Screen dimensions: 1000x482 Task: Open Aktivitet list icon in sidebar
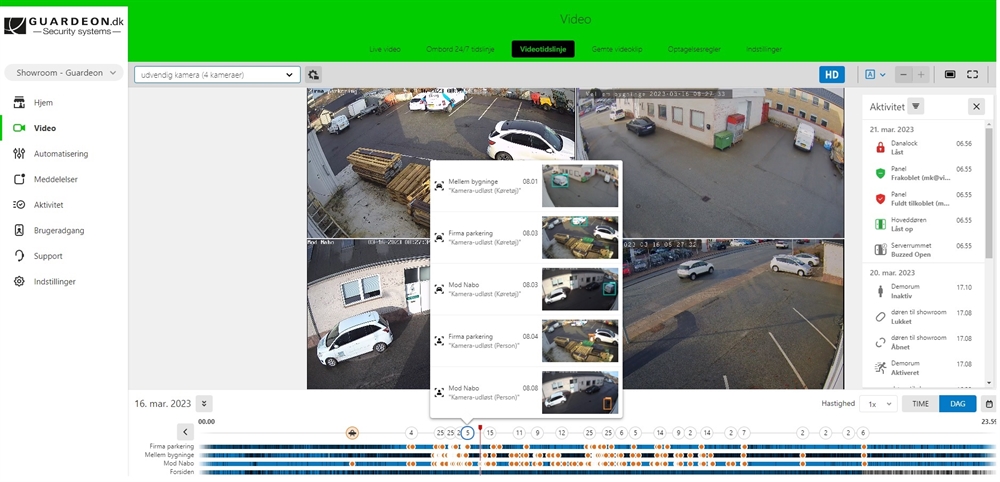(19, 205)
